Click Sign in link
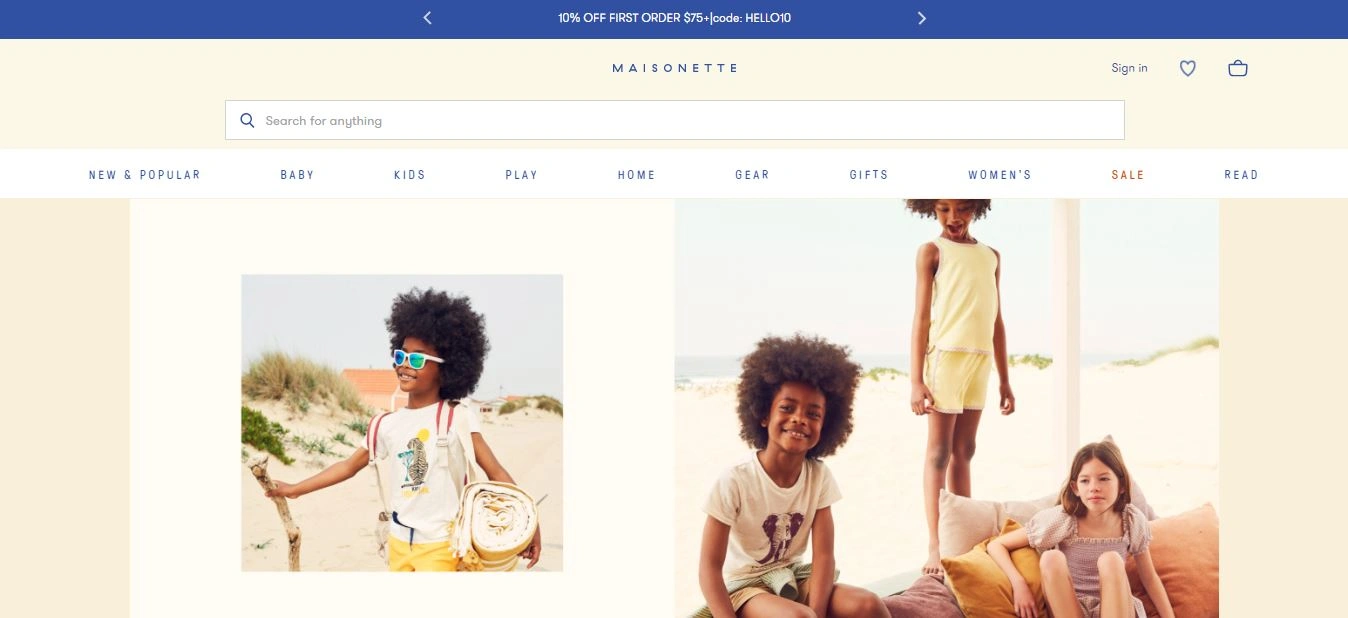Viewport: 1348px width, 618px height. [x=1129, y=68]
